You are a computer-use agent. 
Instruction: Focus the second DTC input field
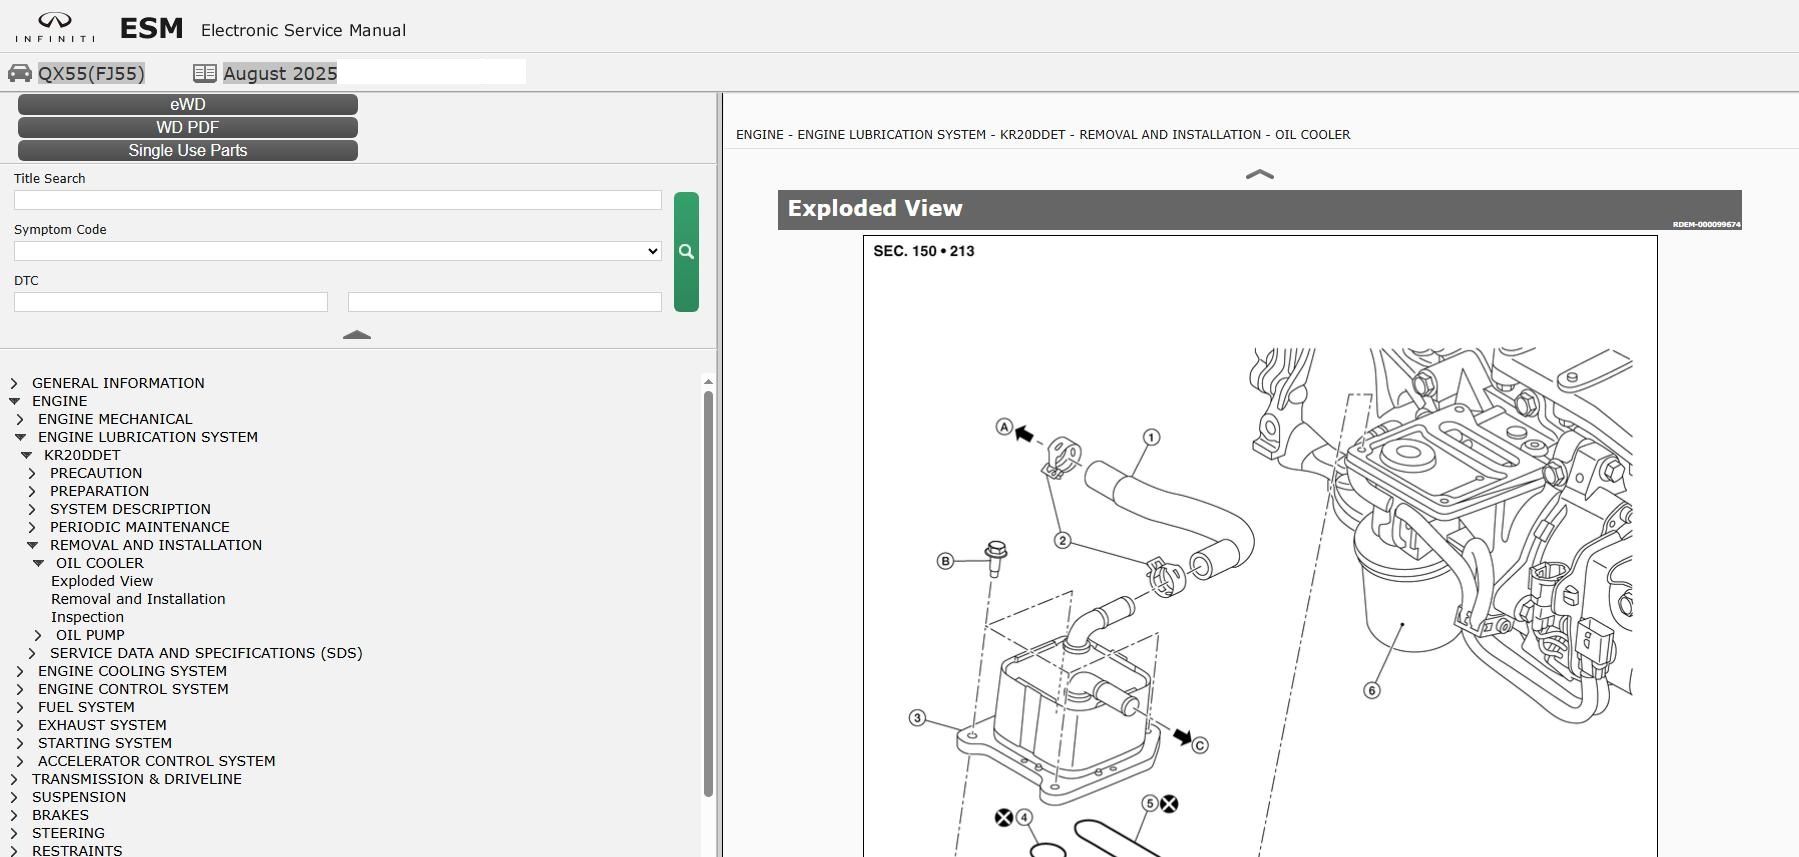[505, 302]
